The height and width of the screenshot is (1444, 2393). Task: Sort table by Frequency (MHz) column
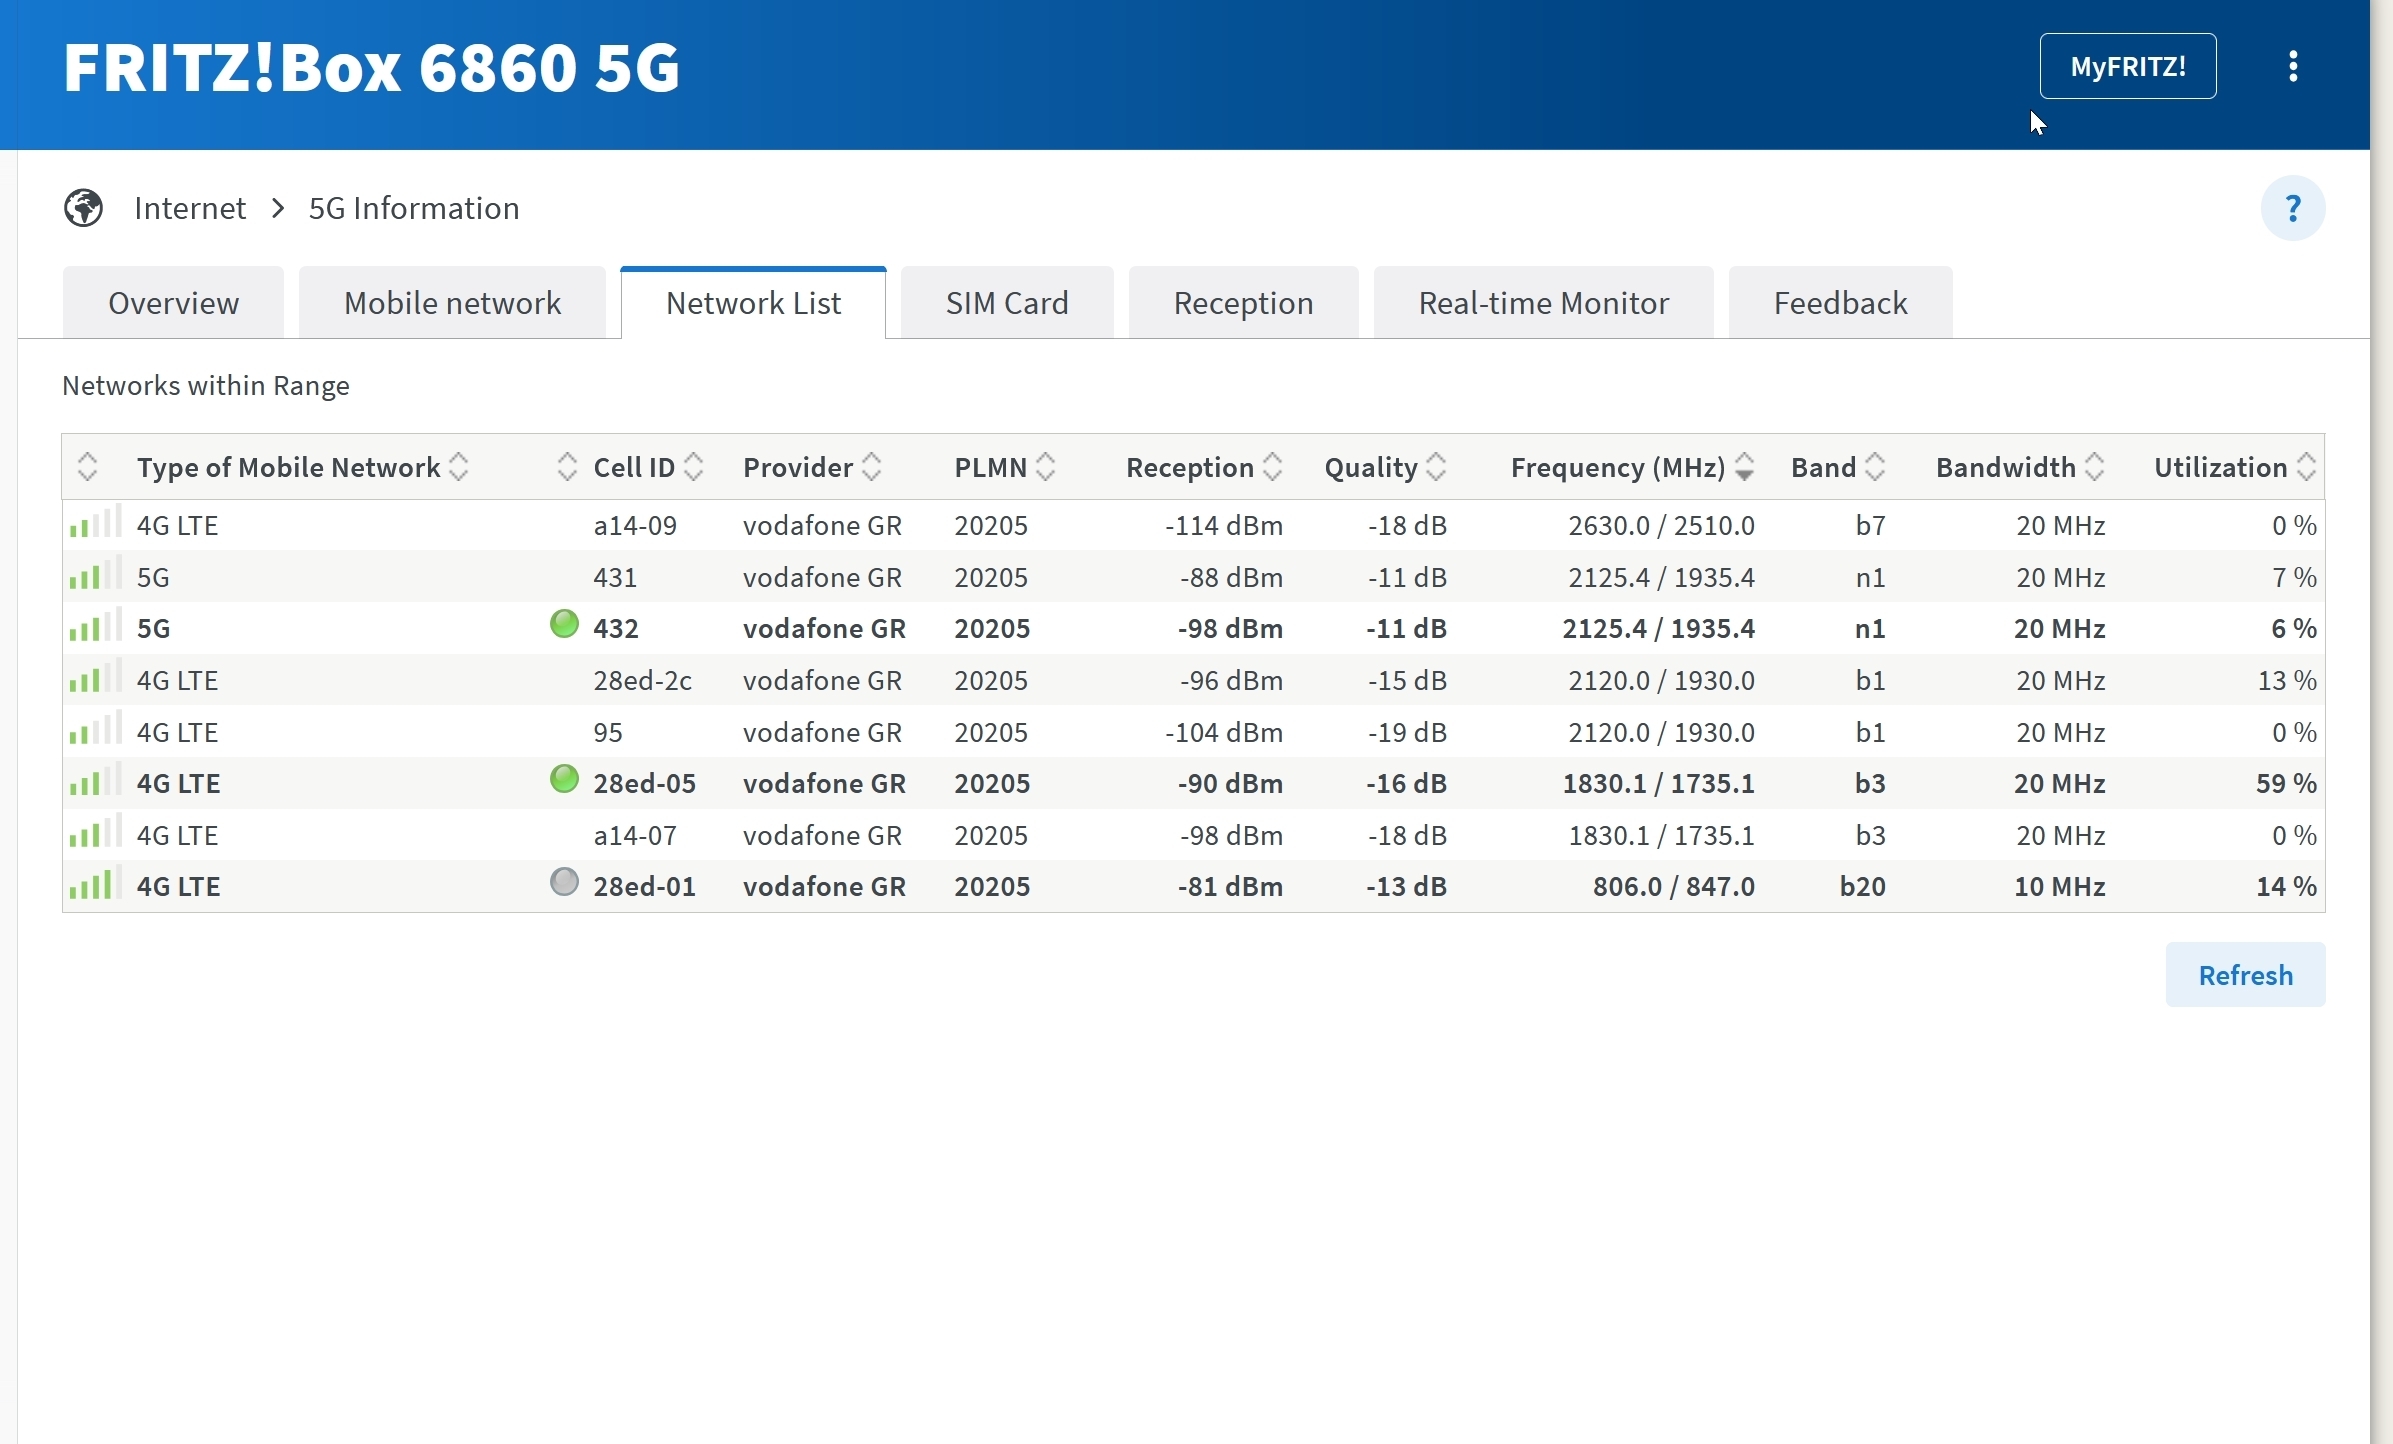click(x=1632, y=467)
